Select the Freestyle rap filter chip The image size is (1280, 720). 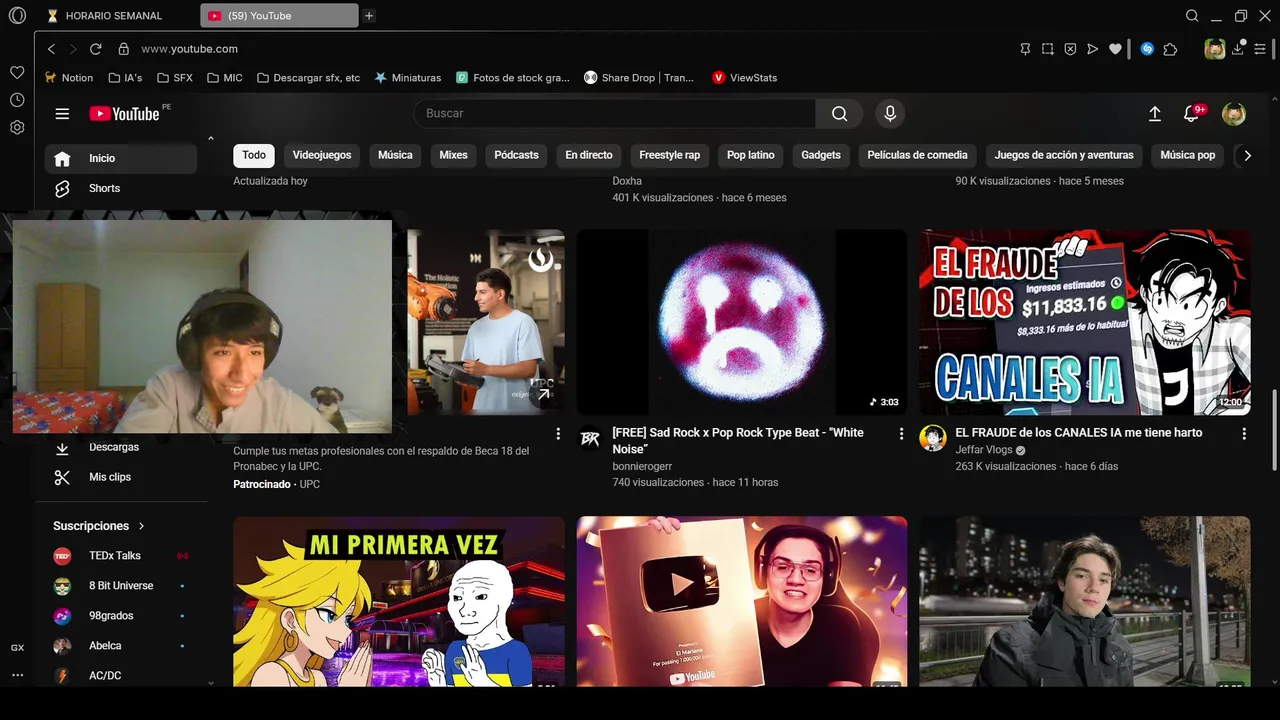pos(670,155)
